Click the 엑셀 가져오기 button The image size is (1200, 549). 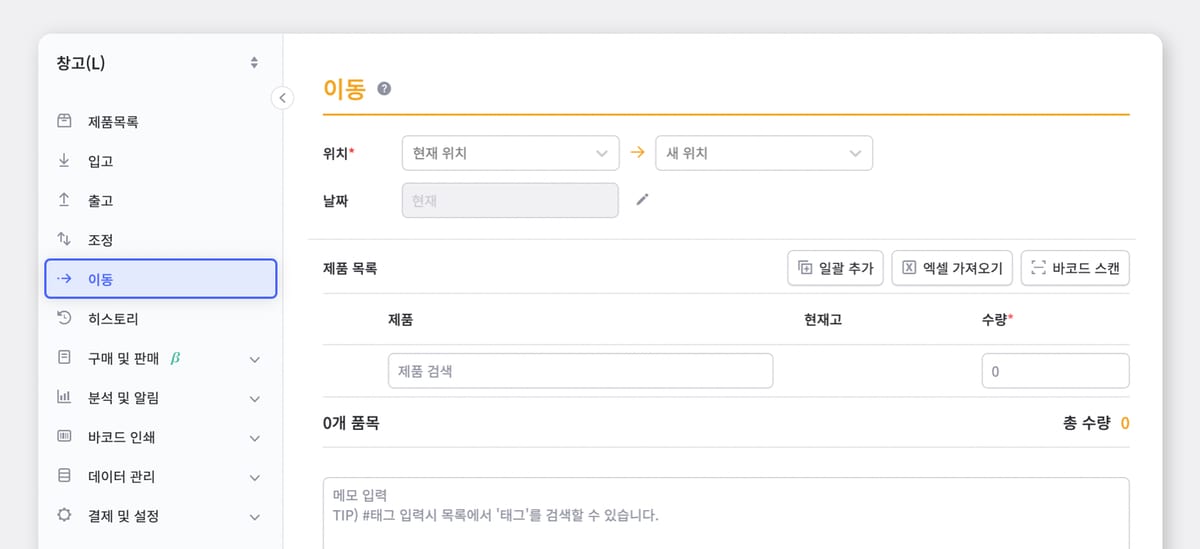pyautogui.click(x=952, y=268)
